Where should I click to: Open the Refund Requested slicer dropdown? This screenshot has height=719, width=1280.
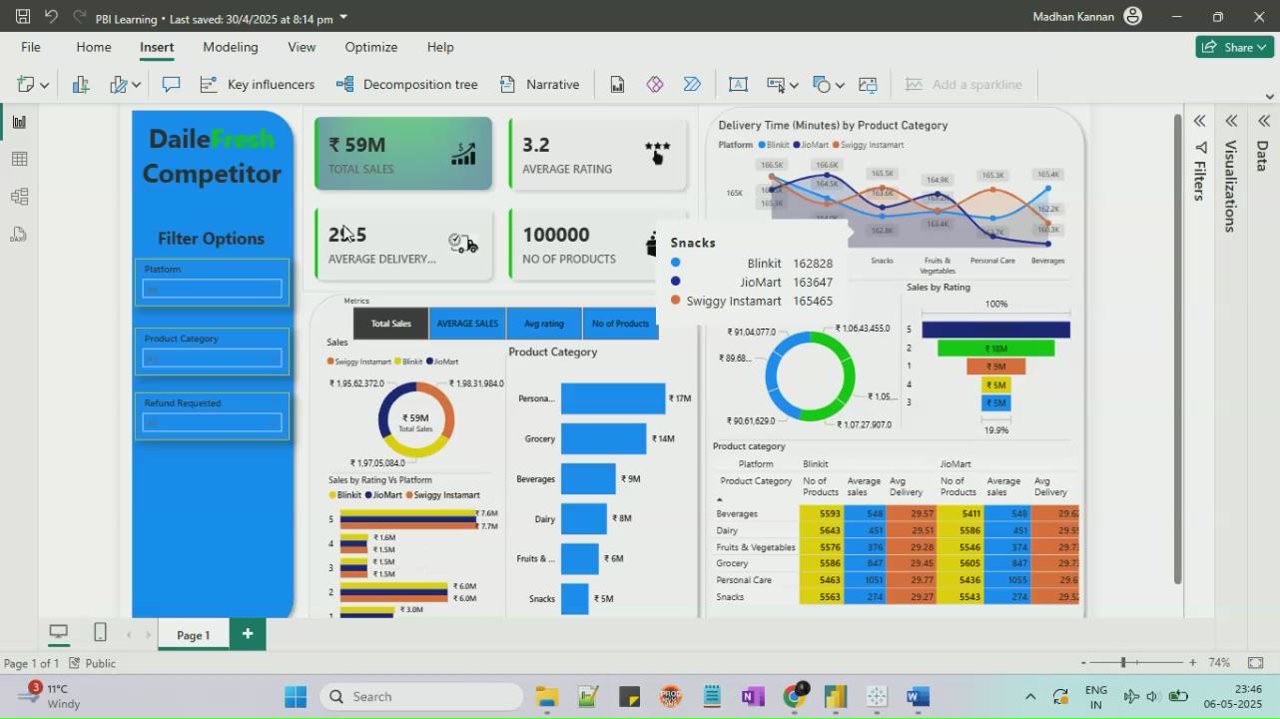212,422
